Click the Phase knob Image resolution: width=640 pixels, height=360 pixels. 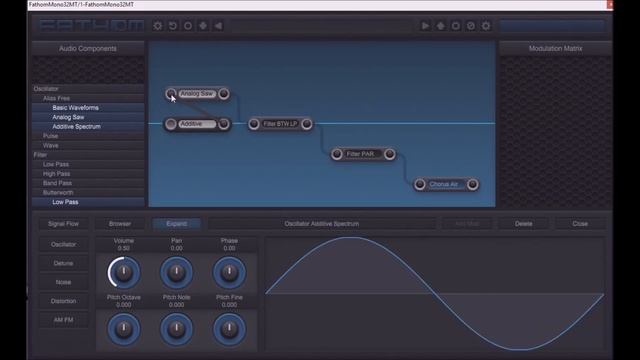pos(229,272)
